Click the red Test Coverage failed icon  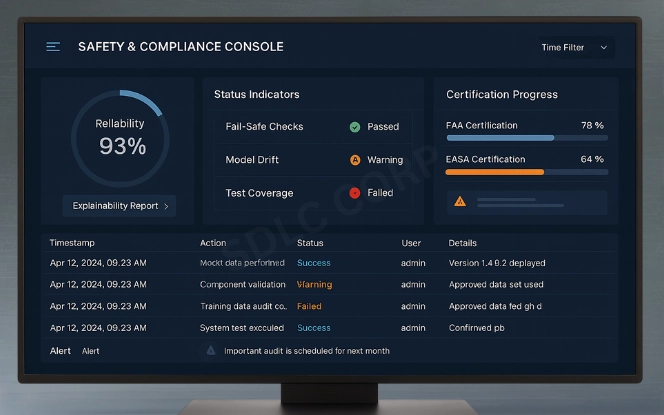(x=355, y=193)
